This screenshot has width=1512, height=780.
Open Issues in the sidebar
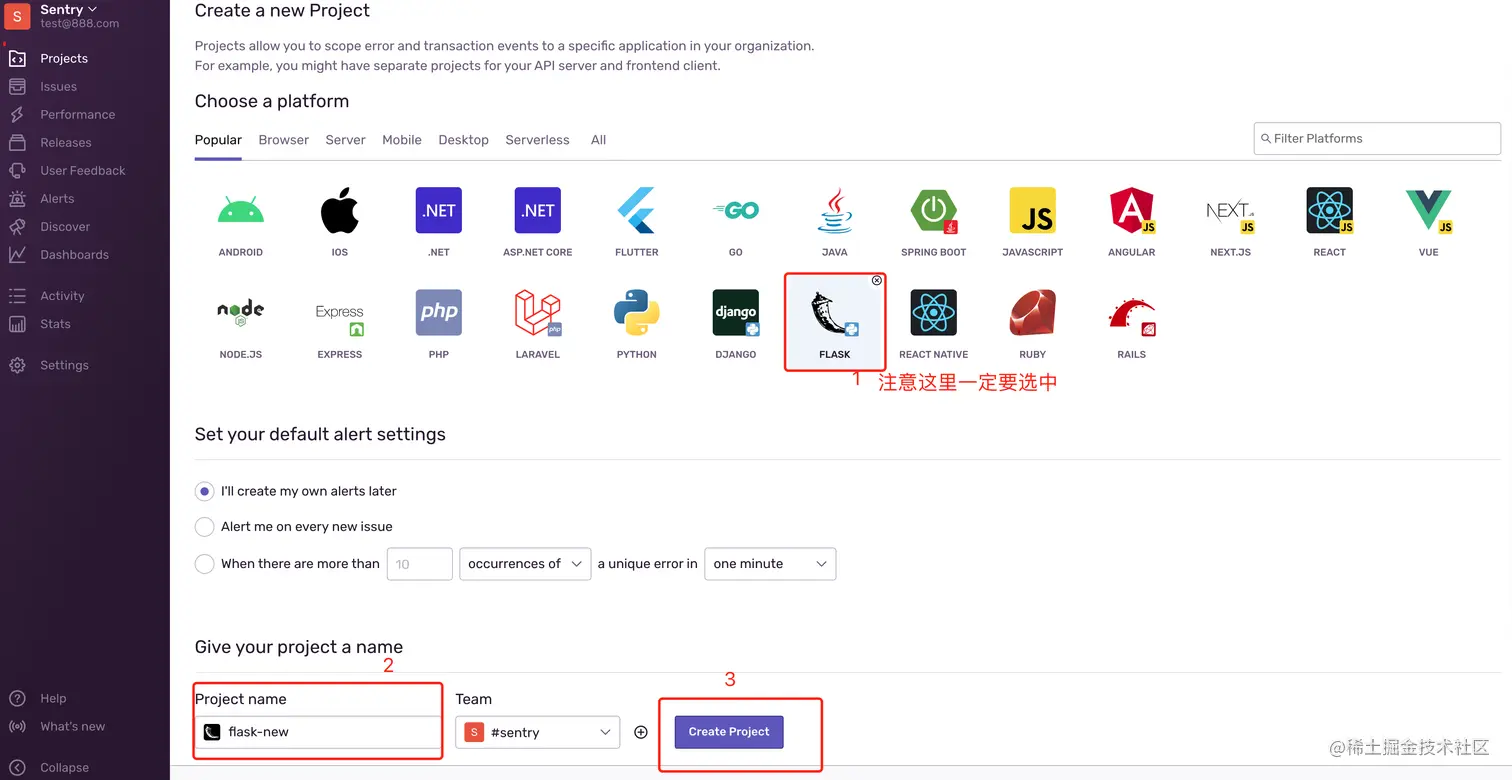(58, 86)
